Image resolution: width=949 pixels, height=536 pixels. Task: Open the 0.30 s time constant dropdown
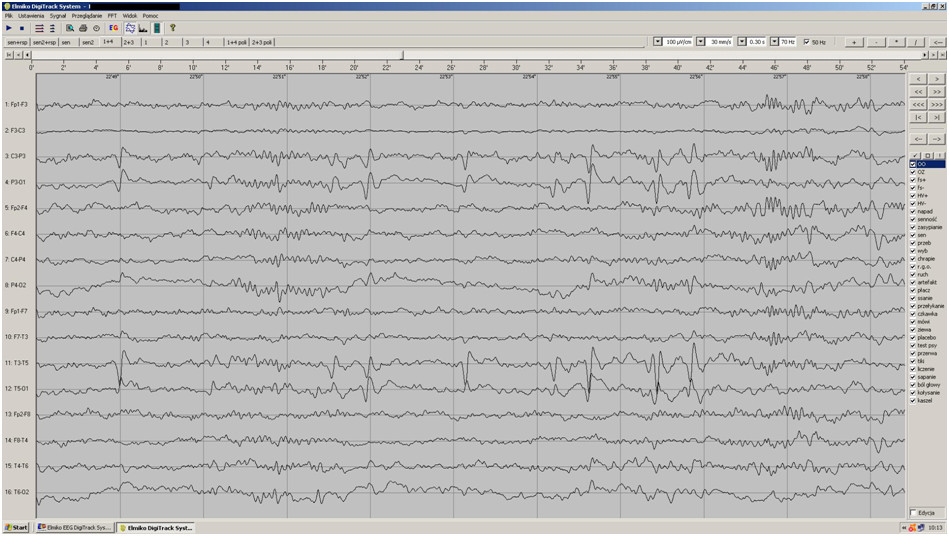(741, 42)
